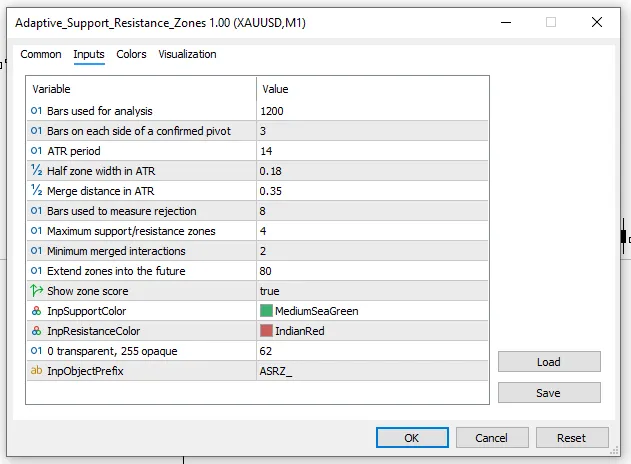Viewport: 631px width, 464px height.
Task: Select the 'Extend zones into the future' label
Action: point(116,271)
